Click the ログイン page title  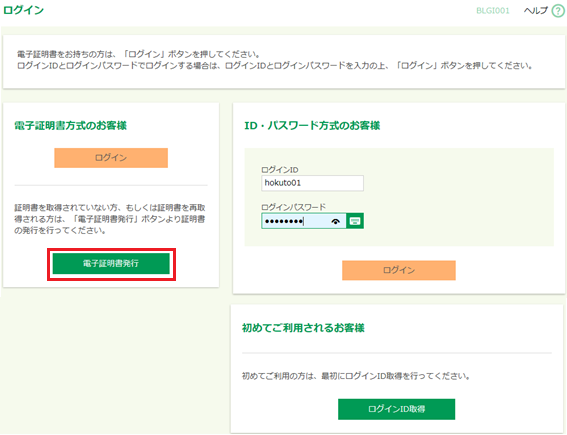(x=24, y=10)
